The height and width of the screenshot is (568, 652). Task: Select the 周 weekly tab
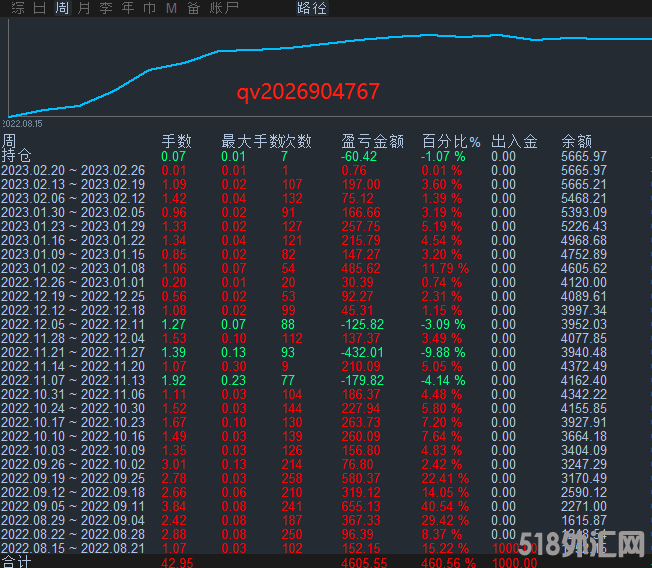pyautogui.click(x=62, y=8)
